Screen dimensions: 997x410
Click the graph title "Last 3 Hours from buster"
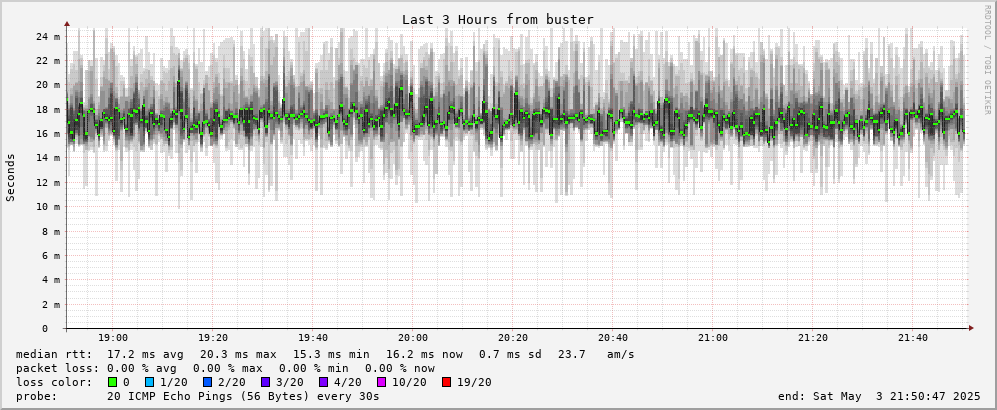(x=498, y=20)
